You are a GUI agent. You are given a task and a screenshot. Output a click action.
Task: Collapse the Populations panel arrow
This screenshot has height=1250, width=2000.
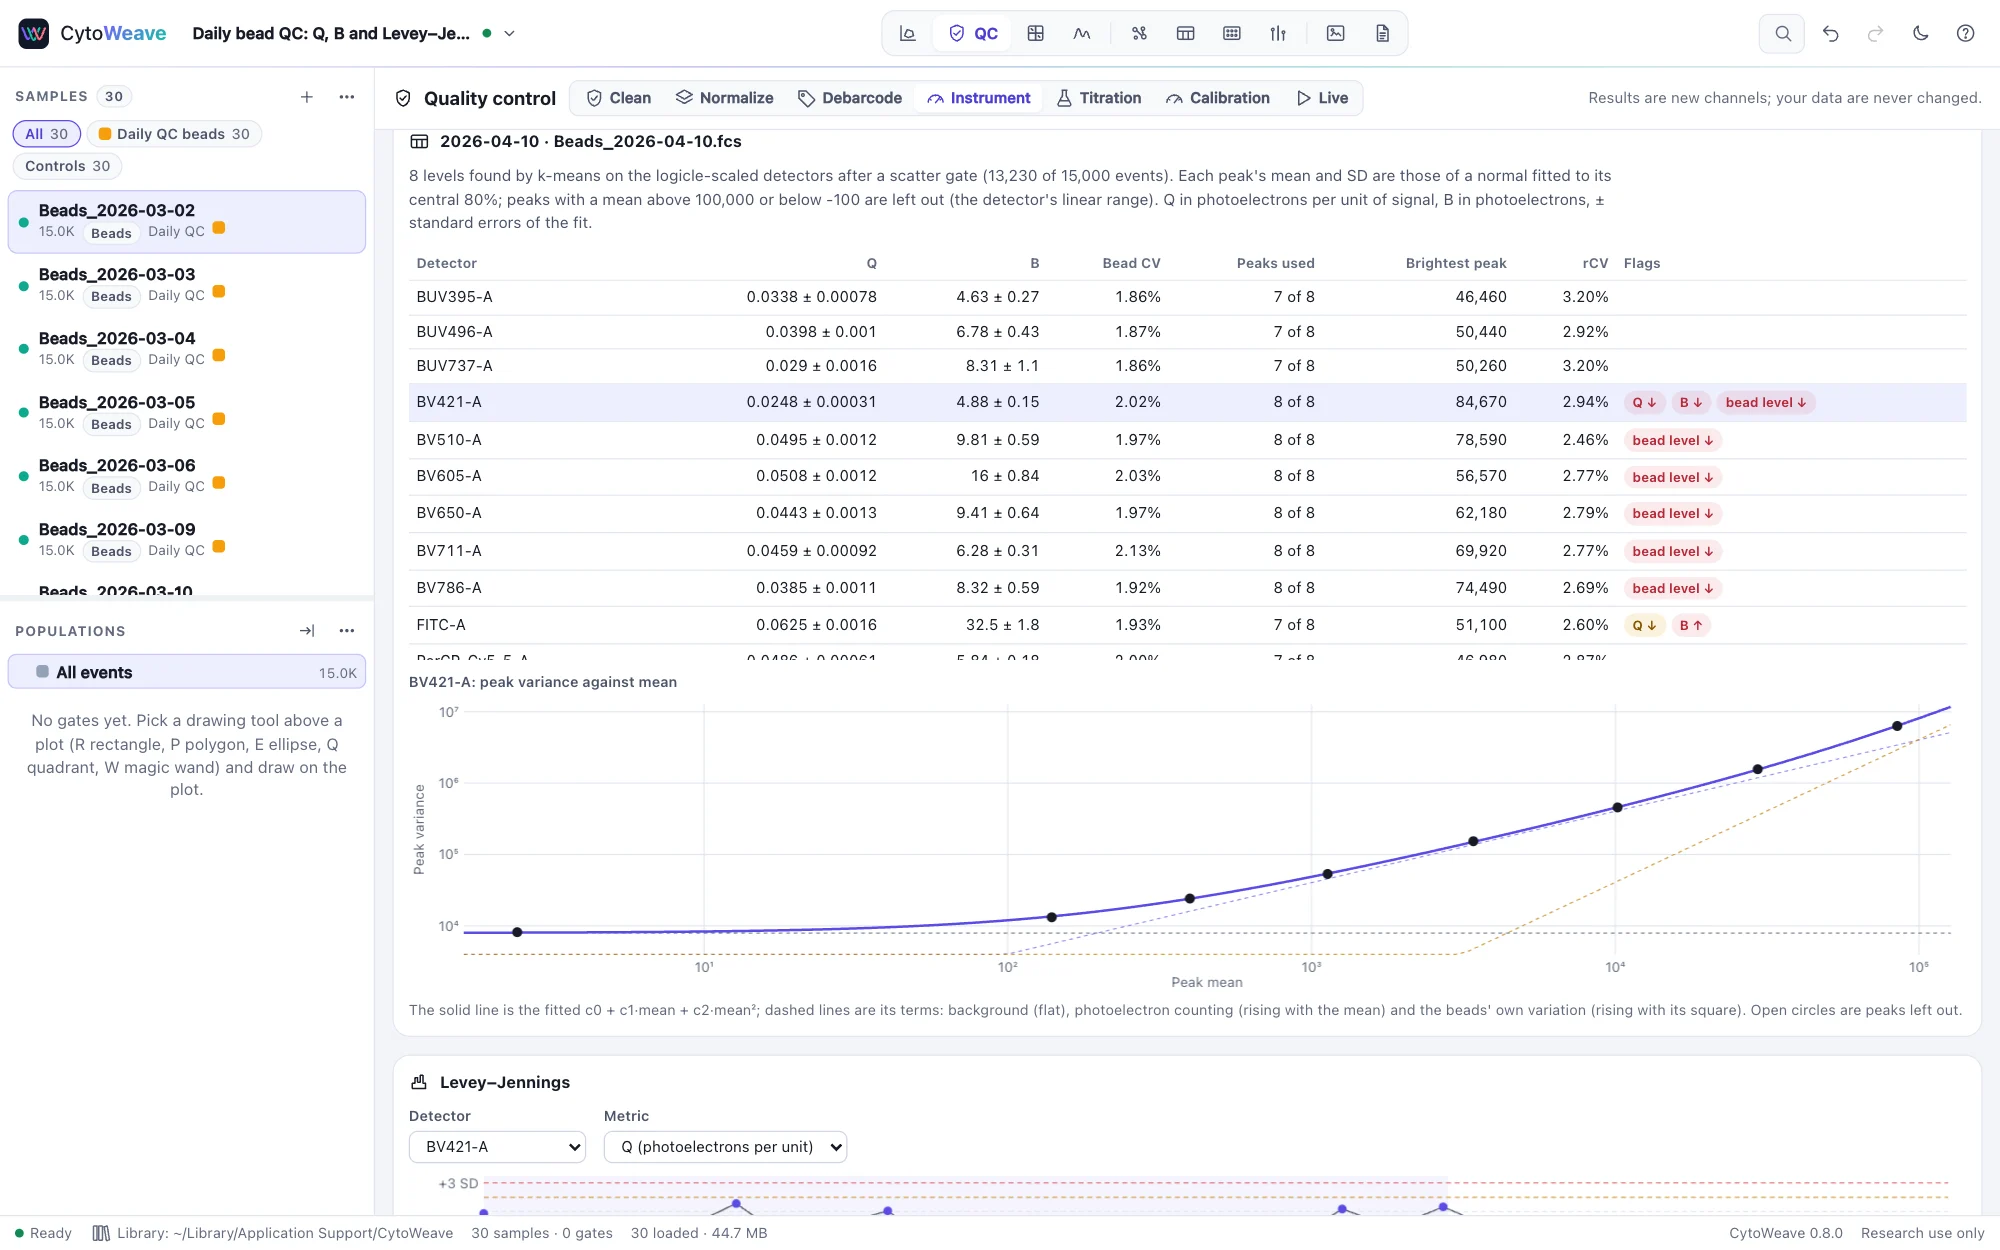pos(307,631)
